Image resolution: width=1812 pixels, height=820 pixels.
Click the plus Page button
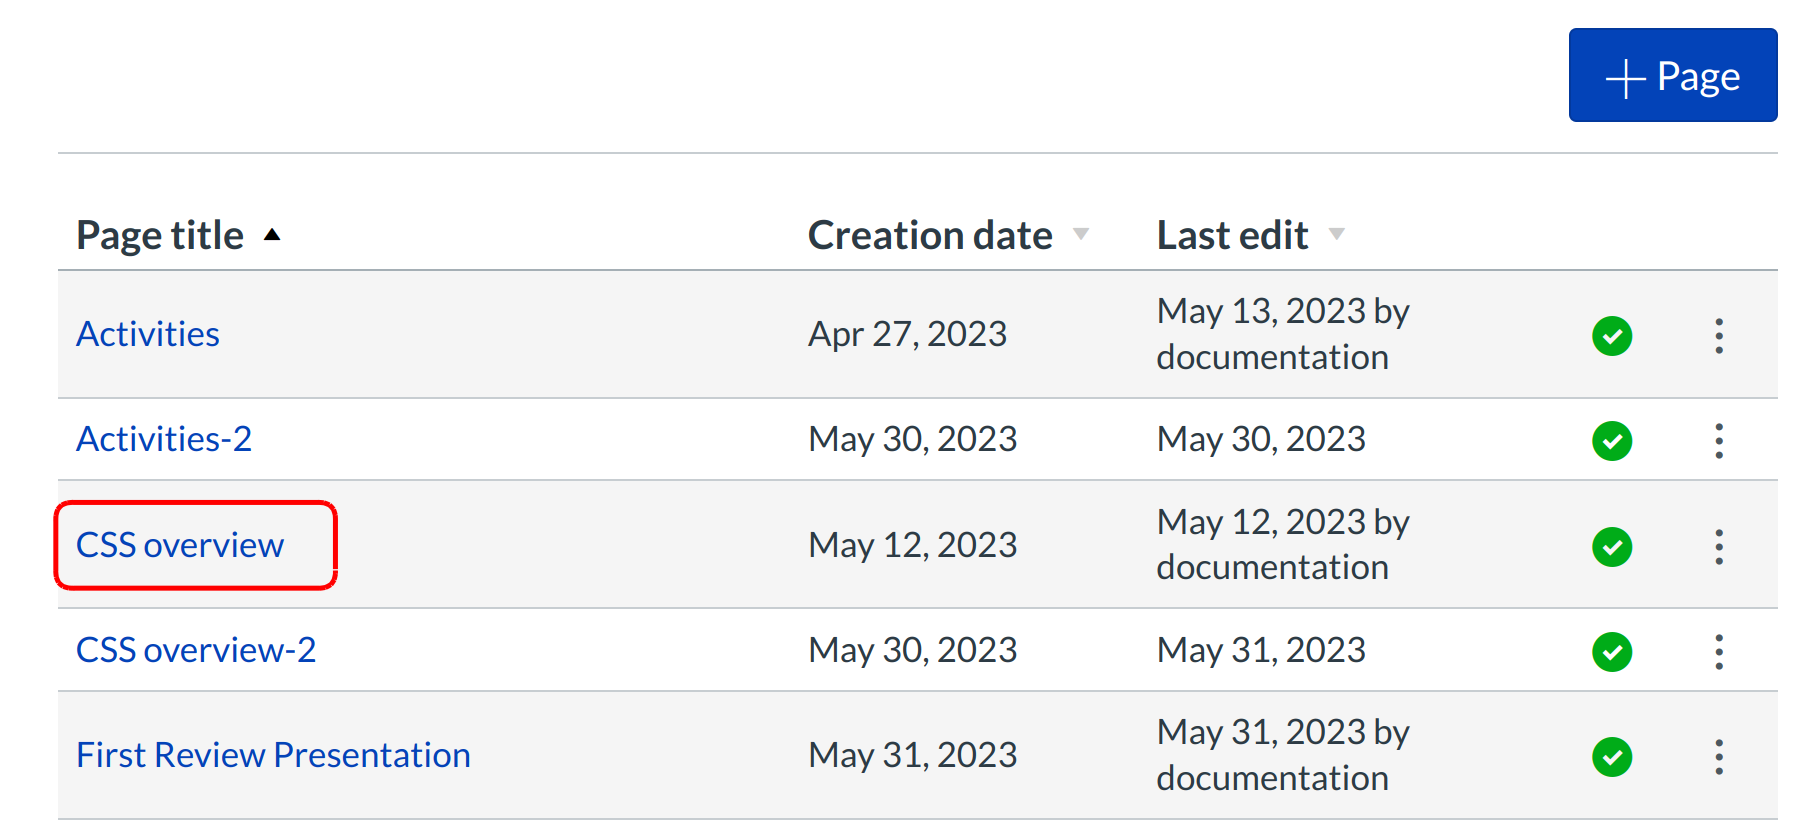[x=1672, y=76]
